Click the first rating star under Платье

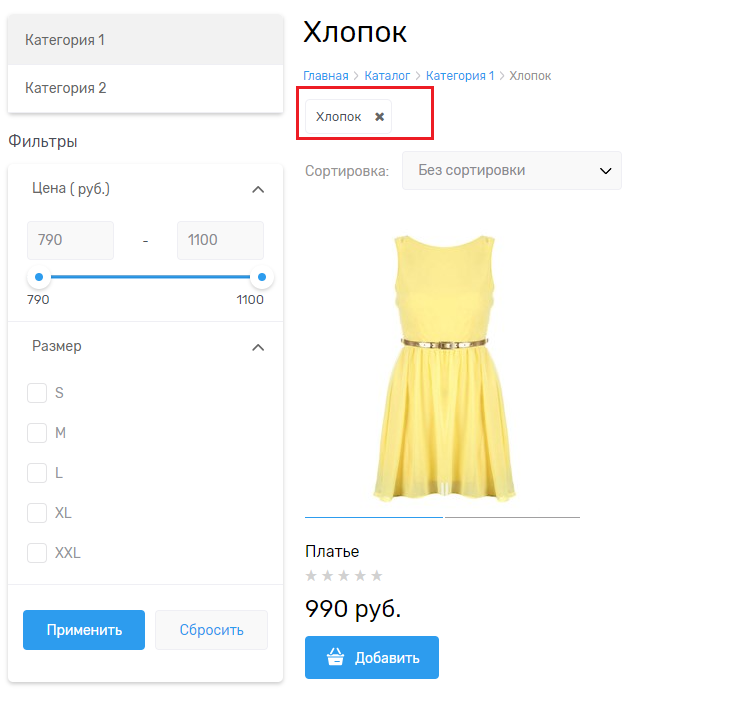(x=311, y=575)
